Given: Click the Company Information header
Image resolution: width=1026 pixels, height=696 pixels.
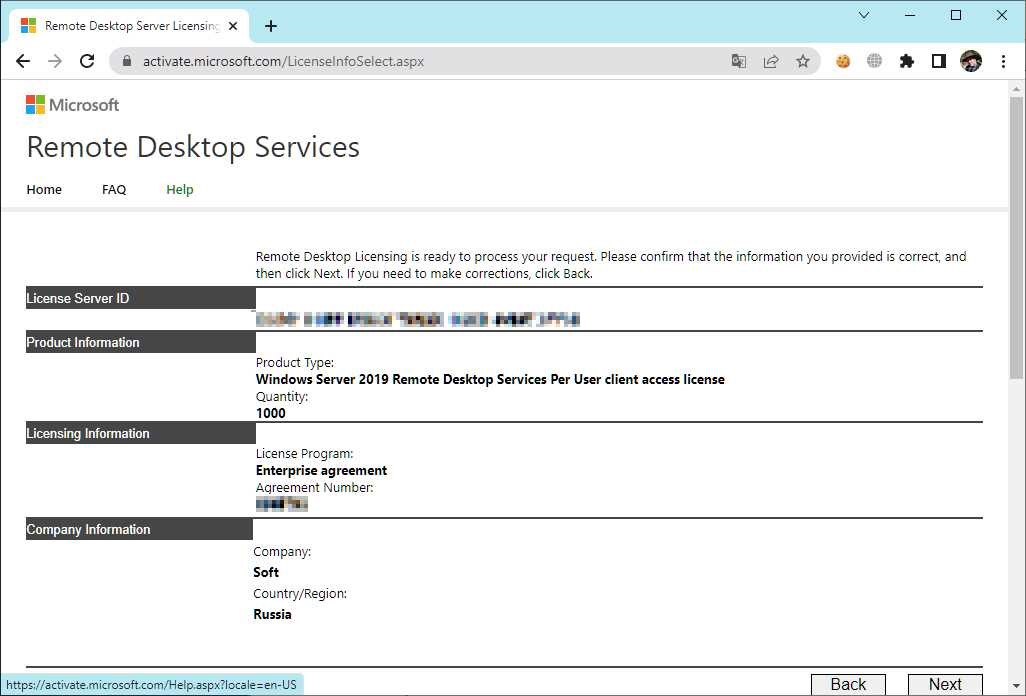Looking at the screenshot, I should coord(139,529).
